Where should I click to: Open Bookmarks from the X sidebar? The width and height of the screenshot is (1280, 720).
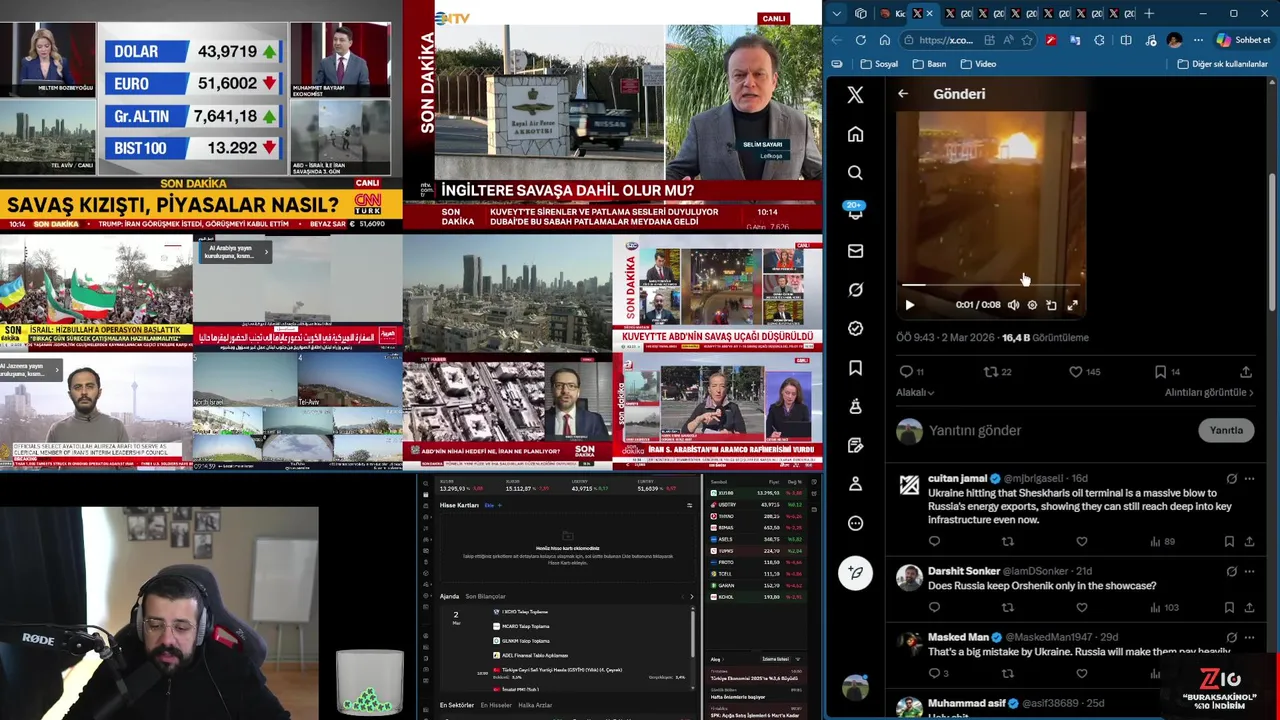(x=855, y=368)
